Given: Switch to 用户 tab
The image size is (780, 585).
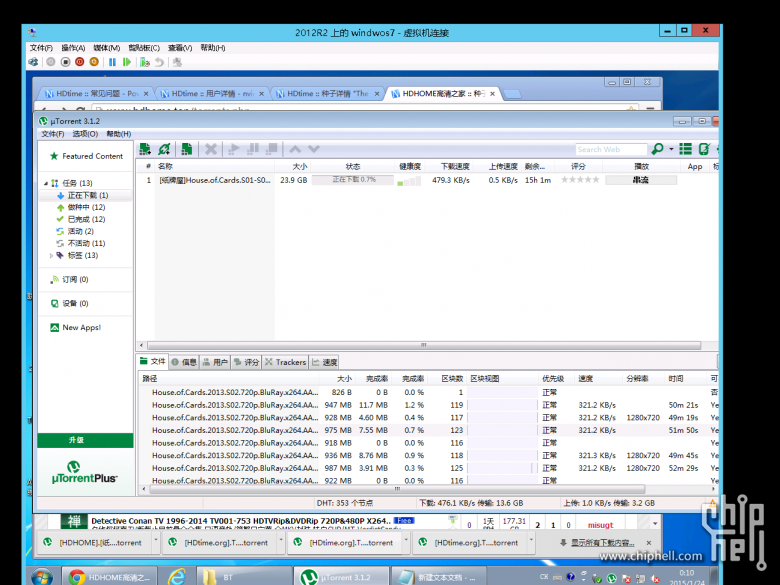Looking at the screenshot, I should (x=215, y=362).
